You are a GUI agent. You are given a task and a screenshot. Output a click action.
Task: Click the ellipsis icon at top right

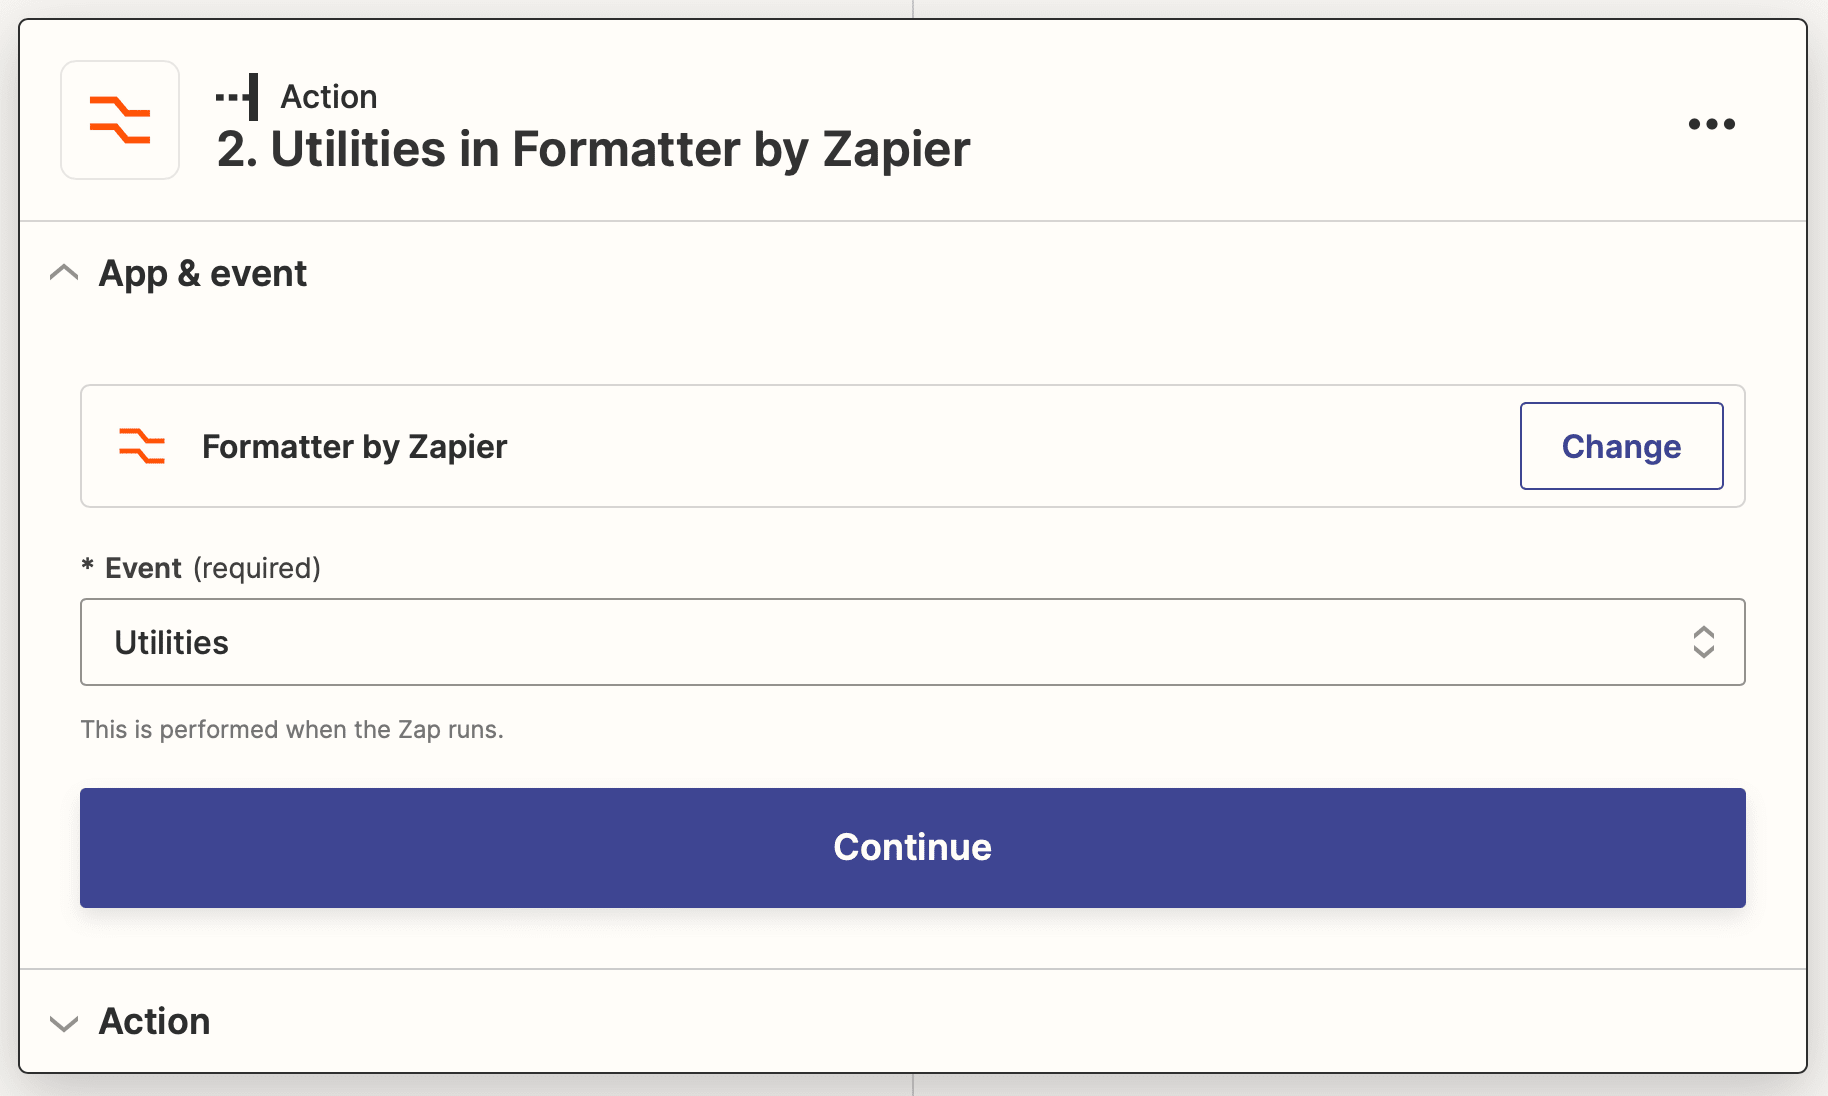1712,124
